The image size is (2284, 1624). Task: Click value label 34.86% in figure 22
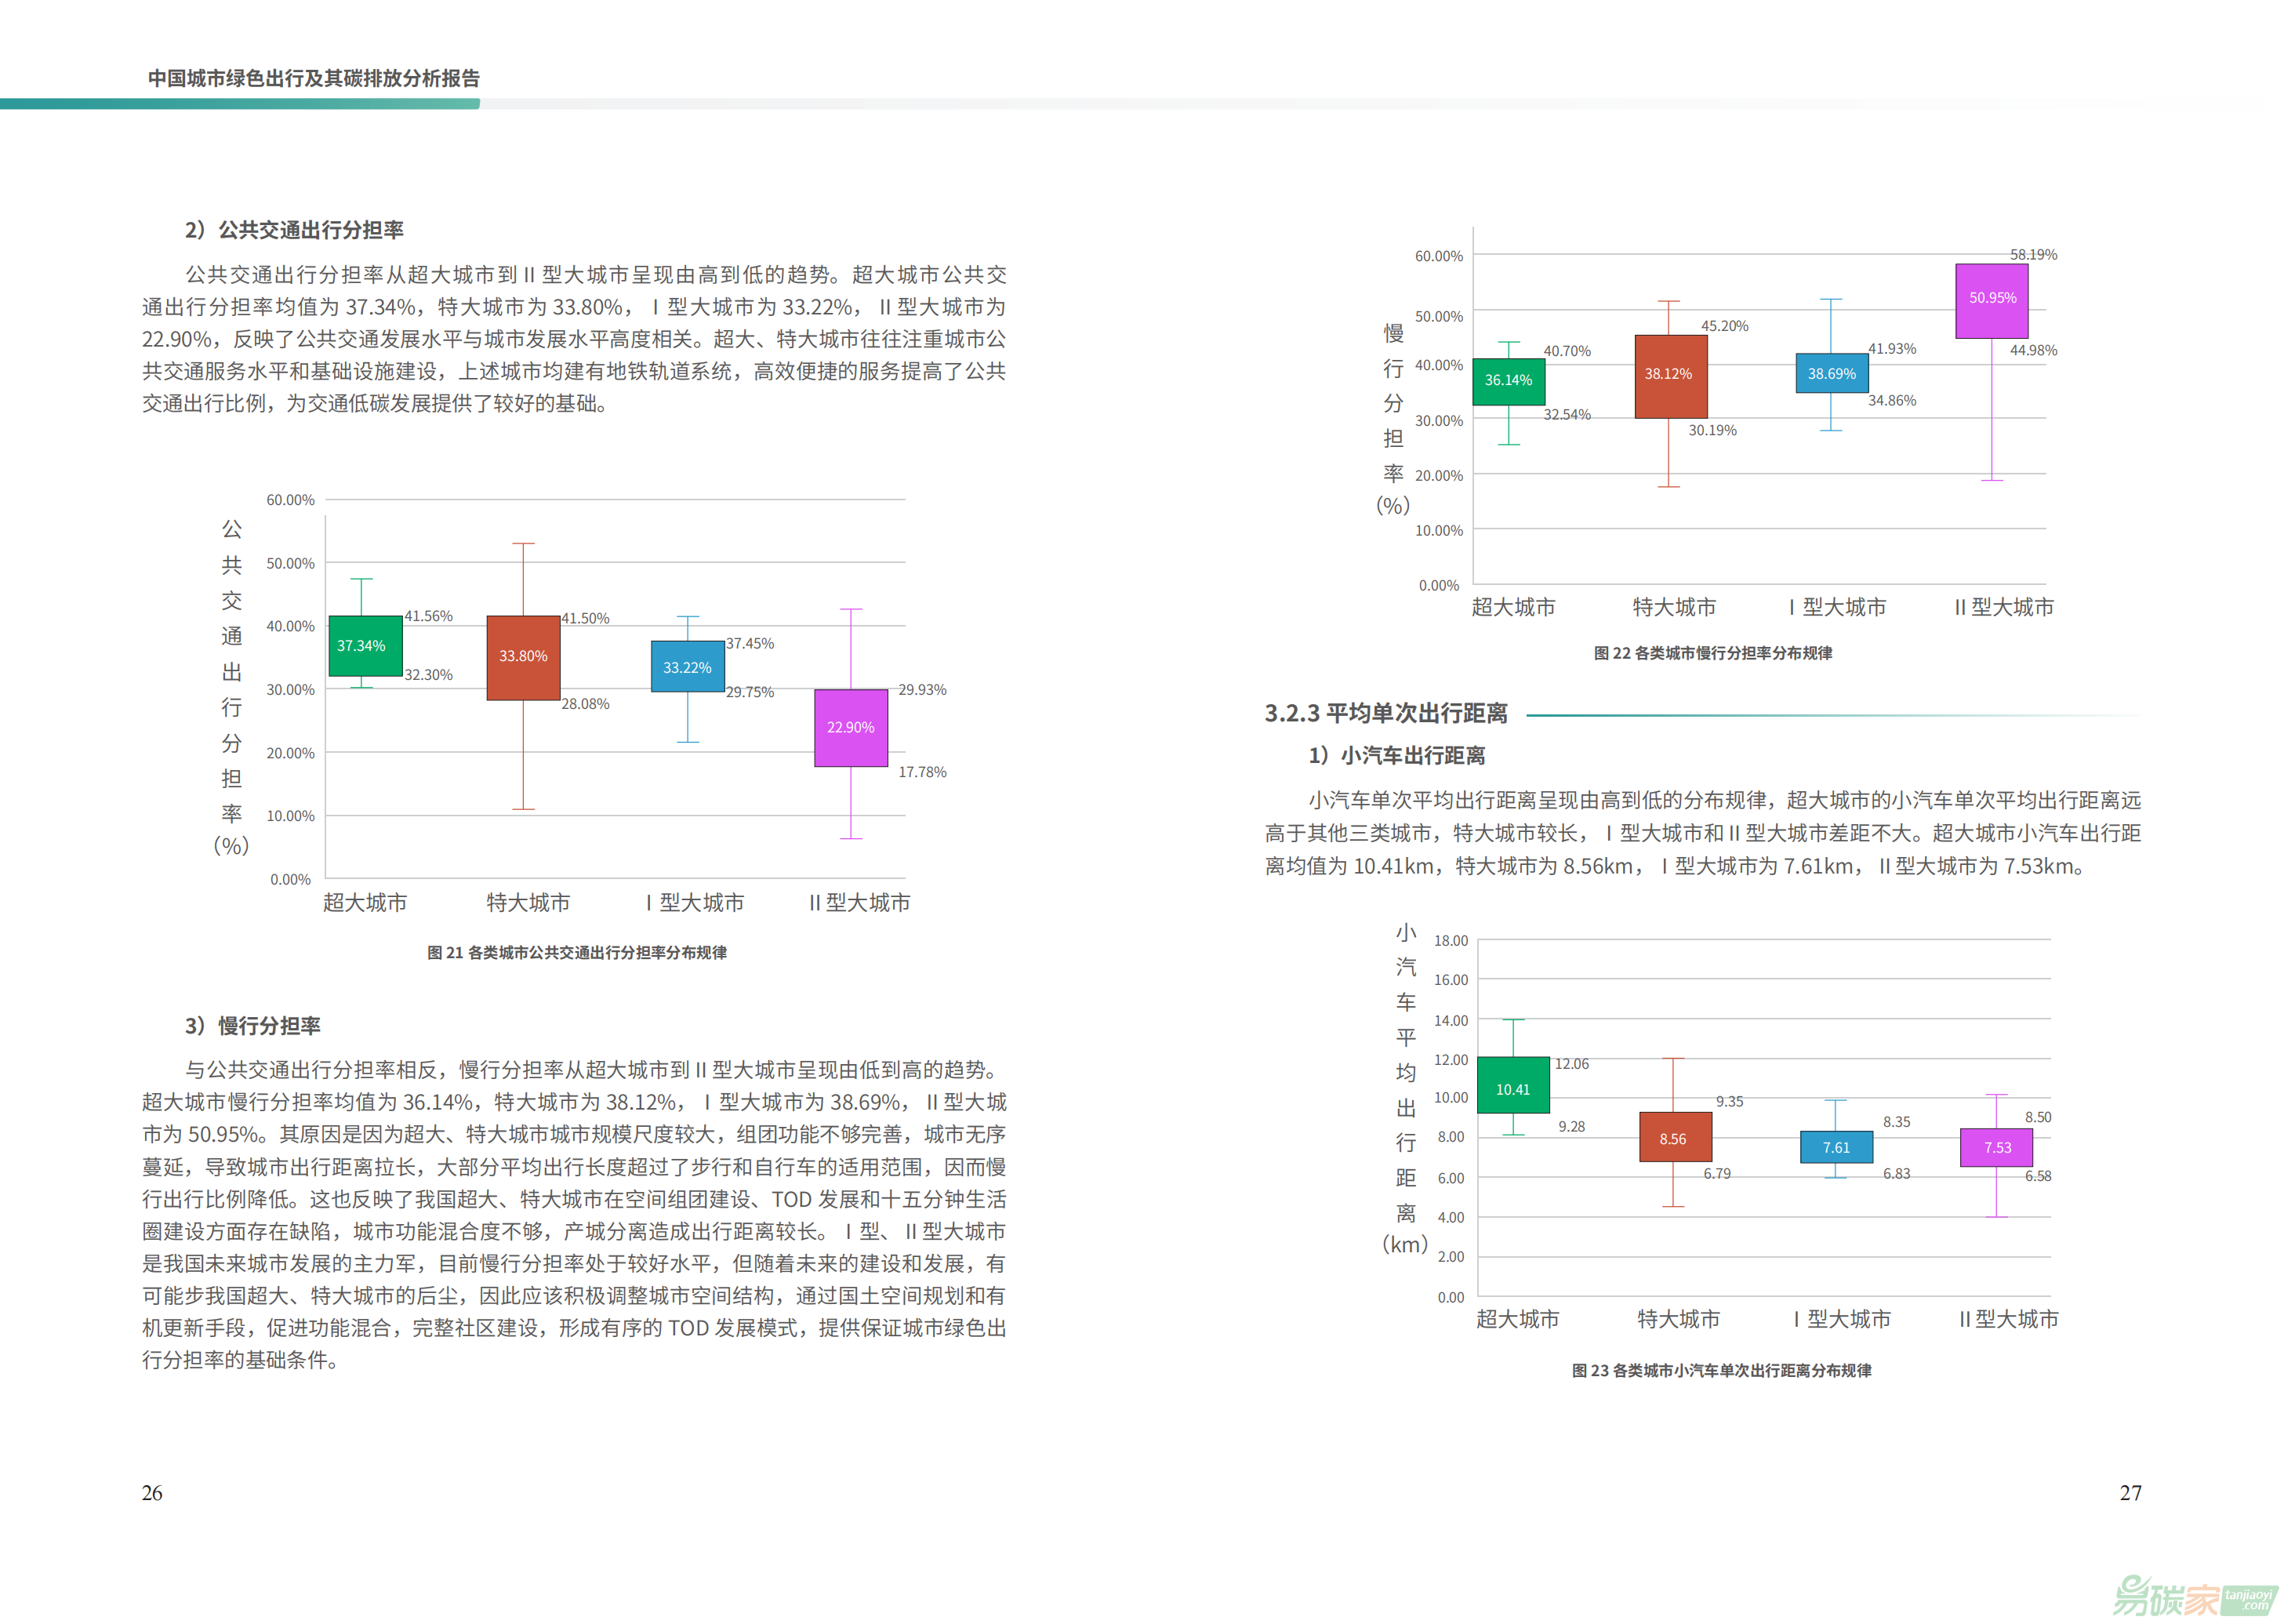1892,400
